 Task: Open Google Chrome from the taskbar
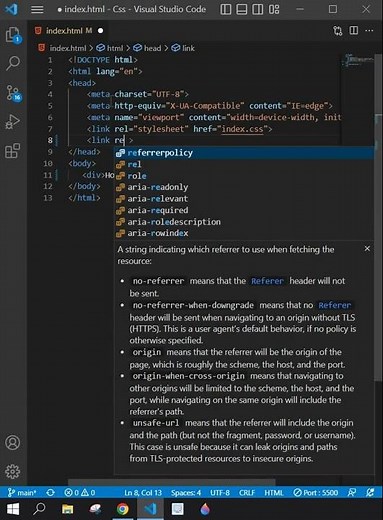click(122, 509)
